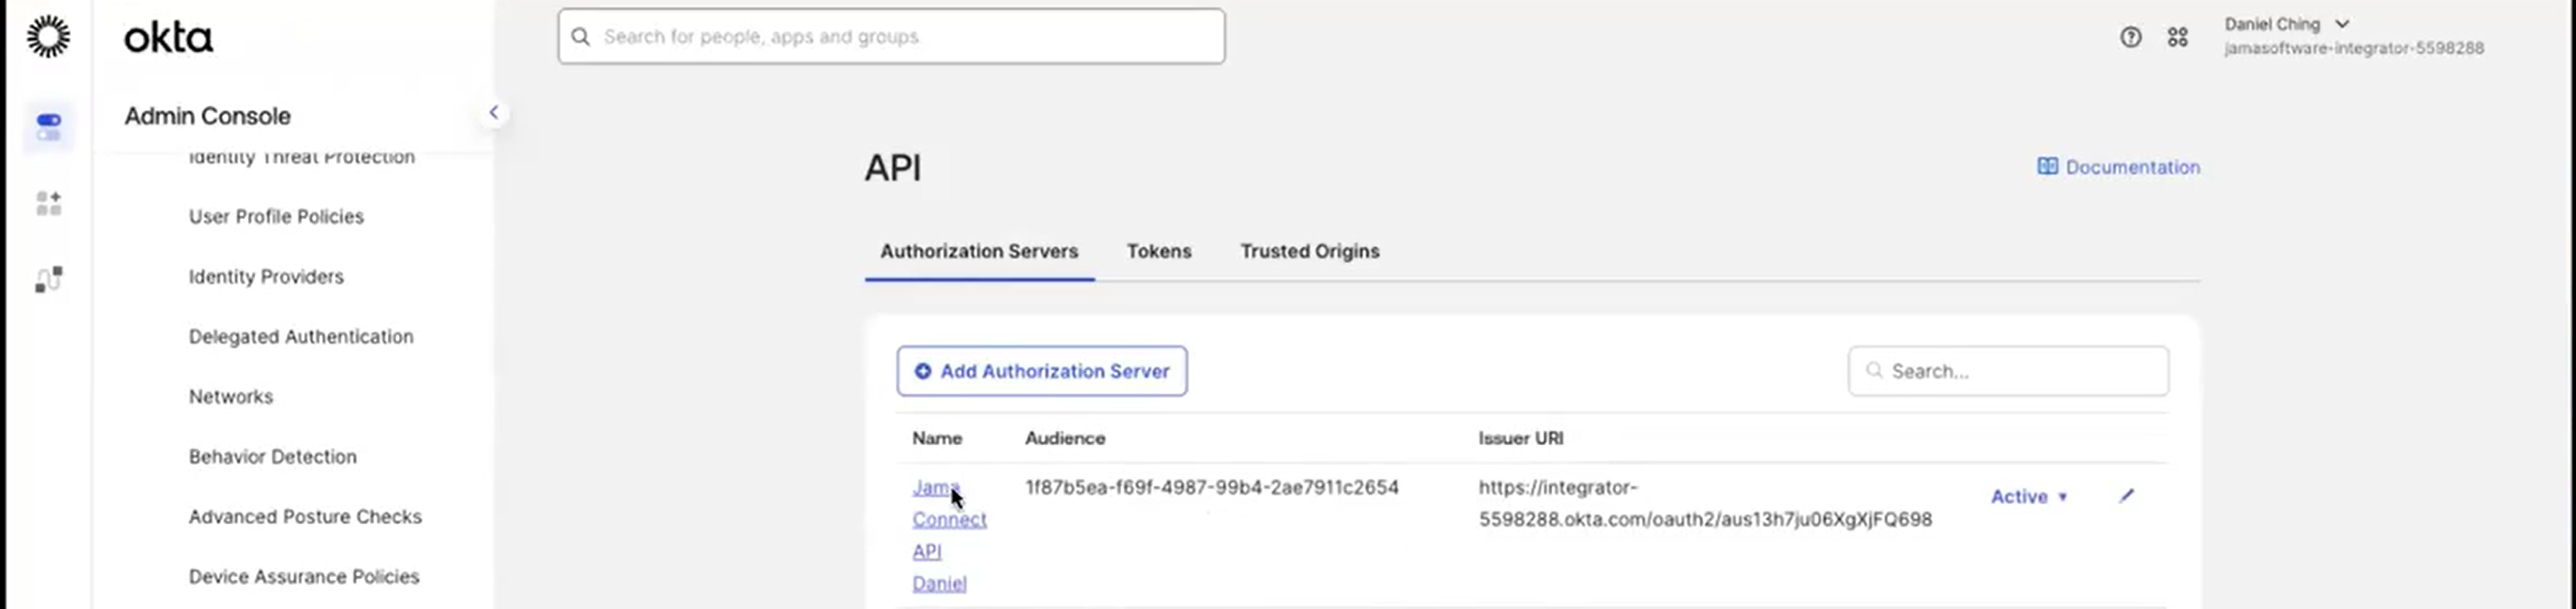Screen dimensions: 2576x609
Task: Switch to the Authorization Servers tab
Action: pos(979,251)
